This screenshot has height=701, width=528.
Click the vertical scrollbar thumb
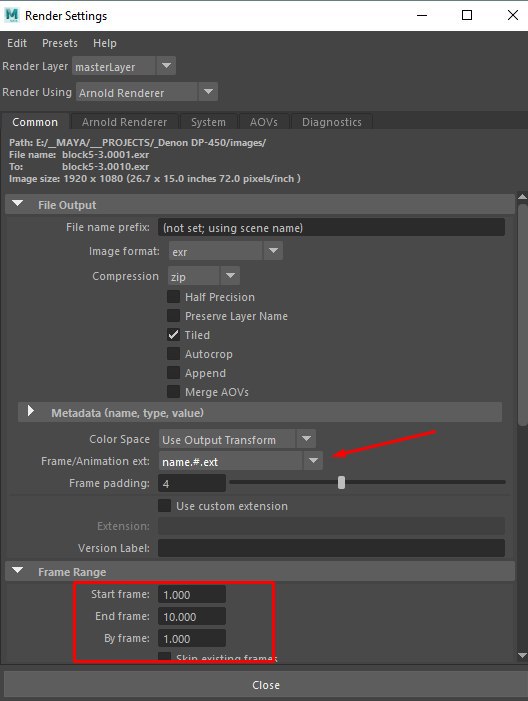(522, 314)
